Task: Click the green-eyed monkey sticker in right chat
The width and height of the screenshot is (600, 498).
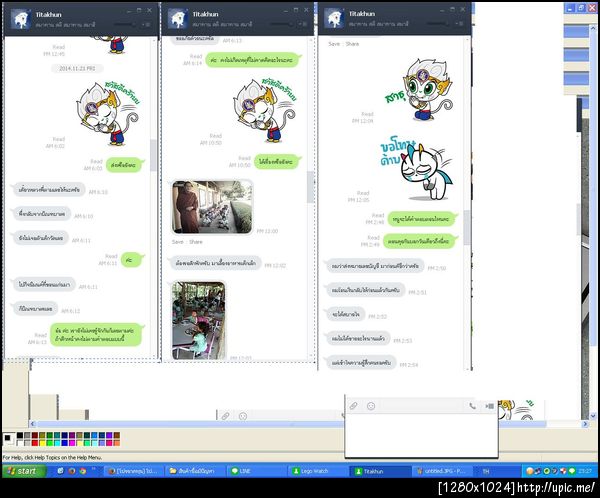Action: click(419, 89)
